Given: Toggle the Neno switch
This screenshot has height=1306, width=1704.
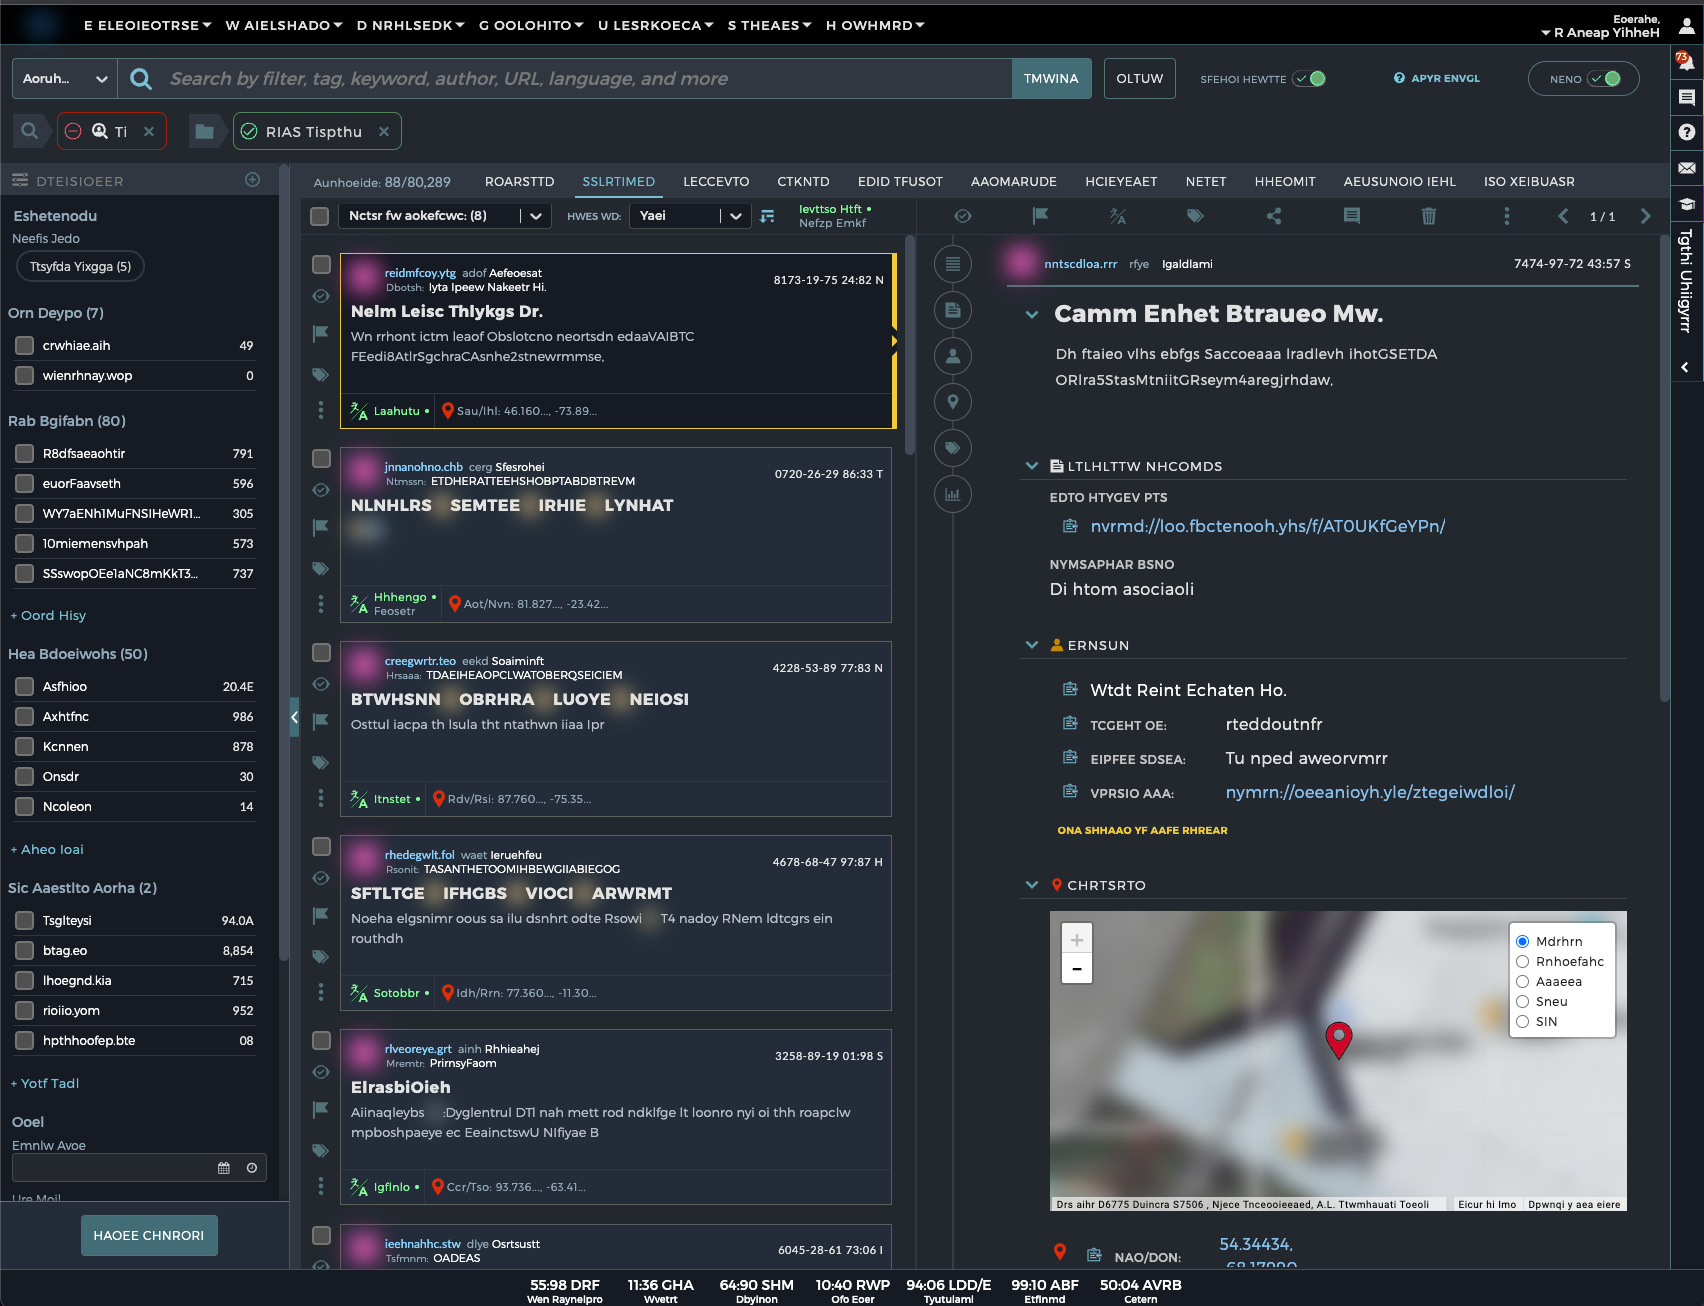Looking at the screenshot, I should tap(1604, 79).
